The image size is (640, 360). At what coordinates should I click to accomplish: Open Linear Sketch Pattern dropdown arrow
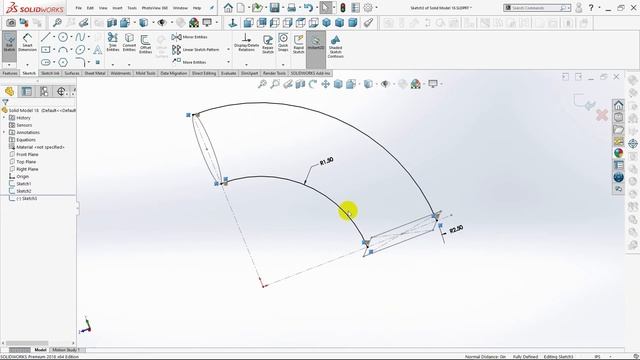[x=228, y=50]
